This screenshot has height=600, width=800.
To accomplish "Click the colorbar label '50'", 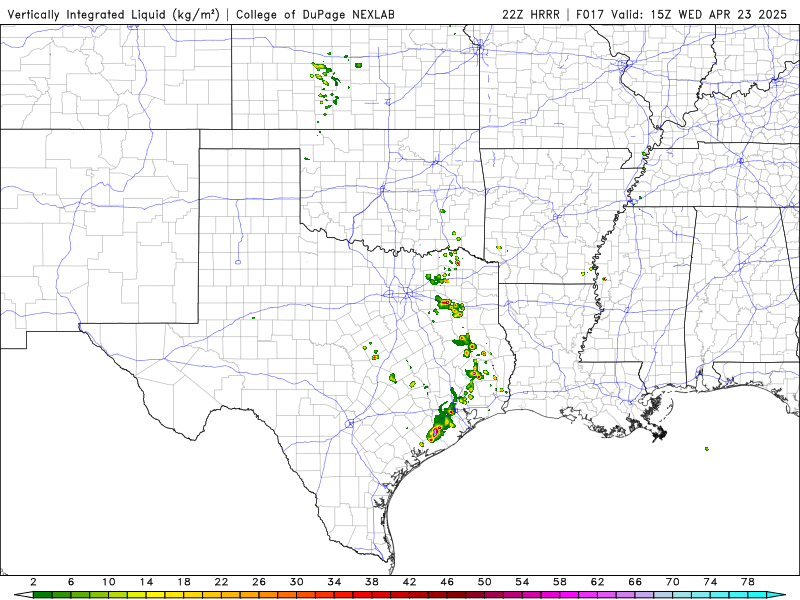I will point(485,582).
